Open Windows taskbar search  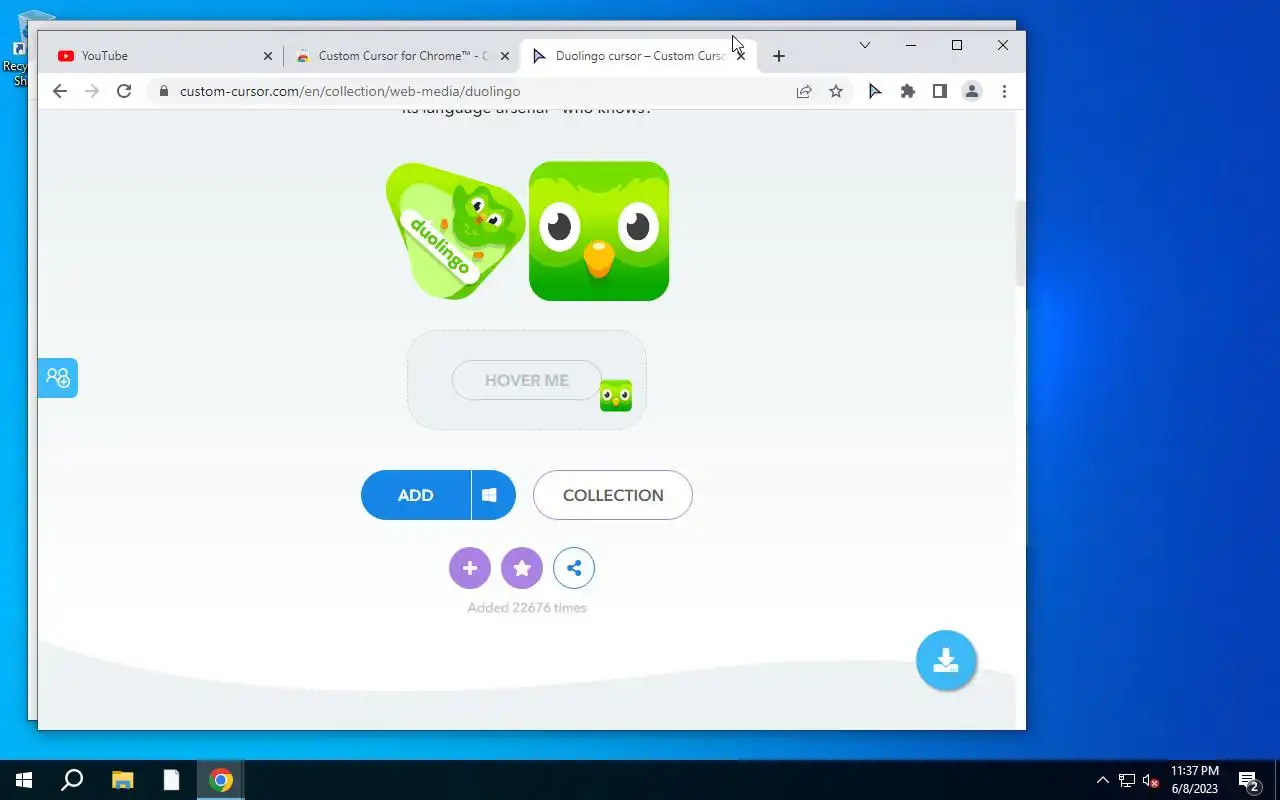72,780
